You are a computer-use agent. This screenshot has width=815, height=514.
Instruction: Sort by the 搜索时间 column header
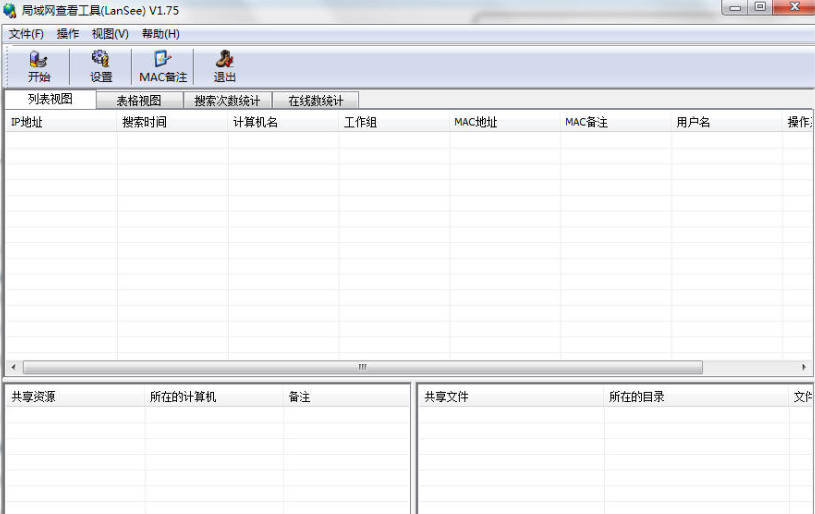pyautogui.click(x=173, y=122)
